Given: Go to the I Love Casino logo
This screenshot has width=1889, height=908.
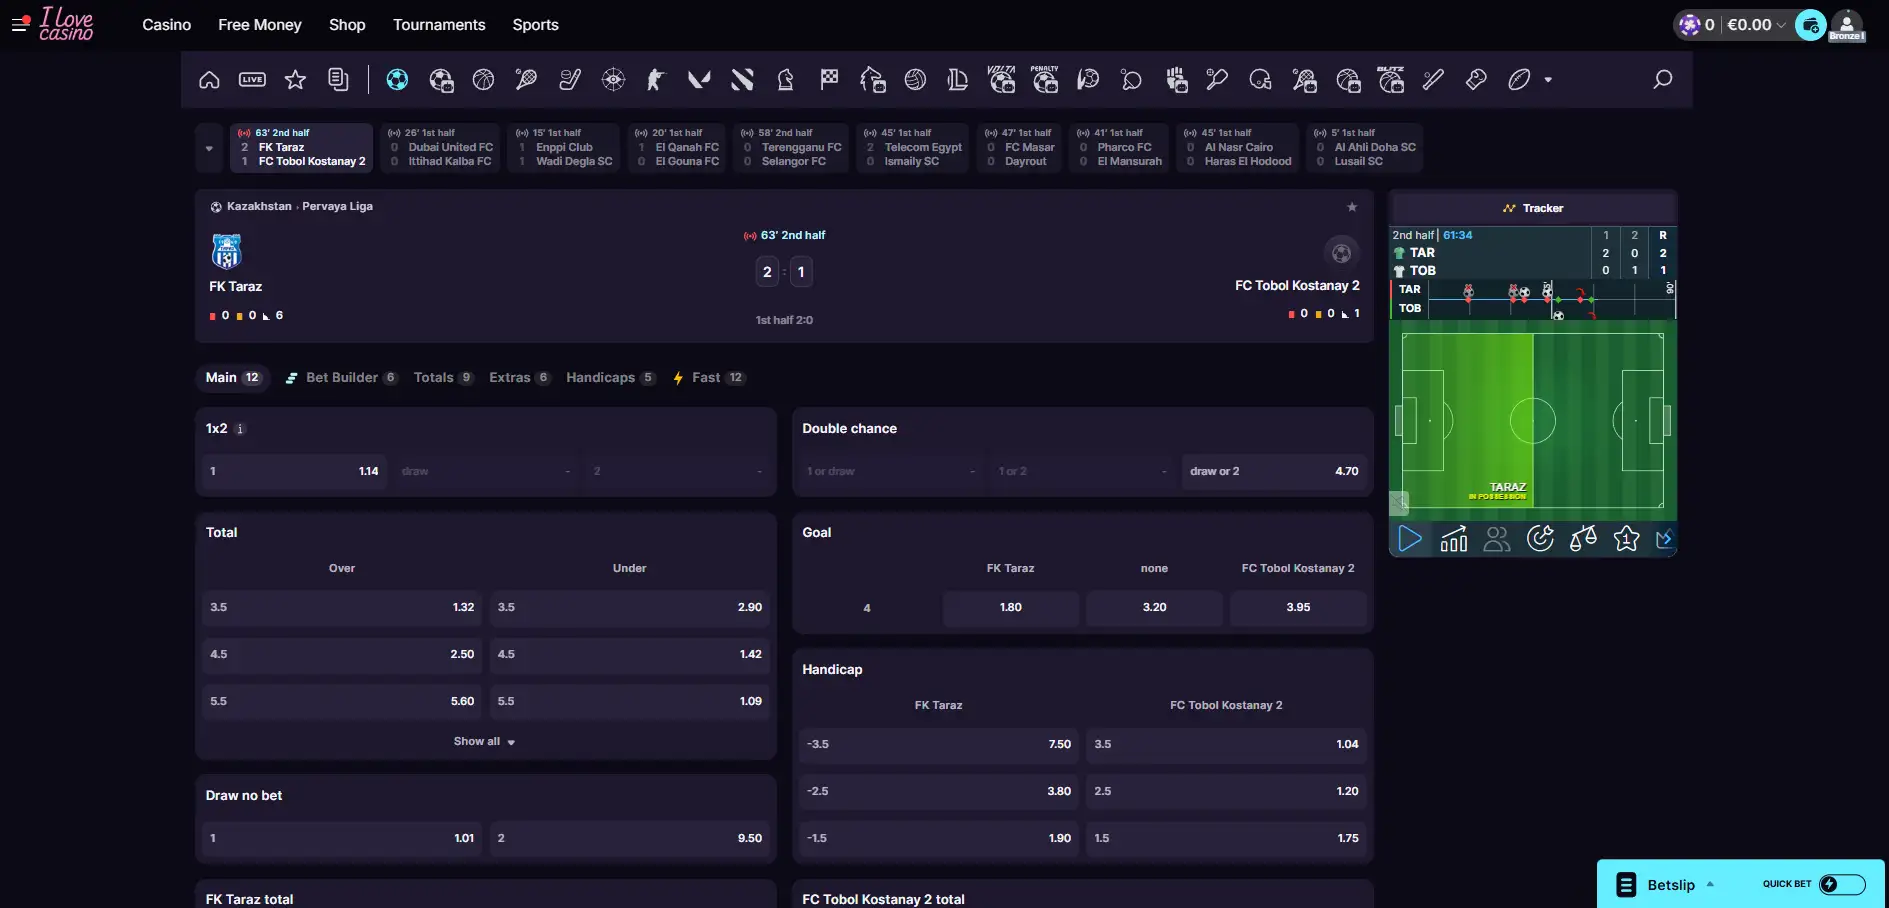Looking at the screenshot, I should (x=66, y=25).
